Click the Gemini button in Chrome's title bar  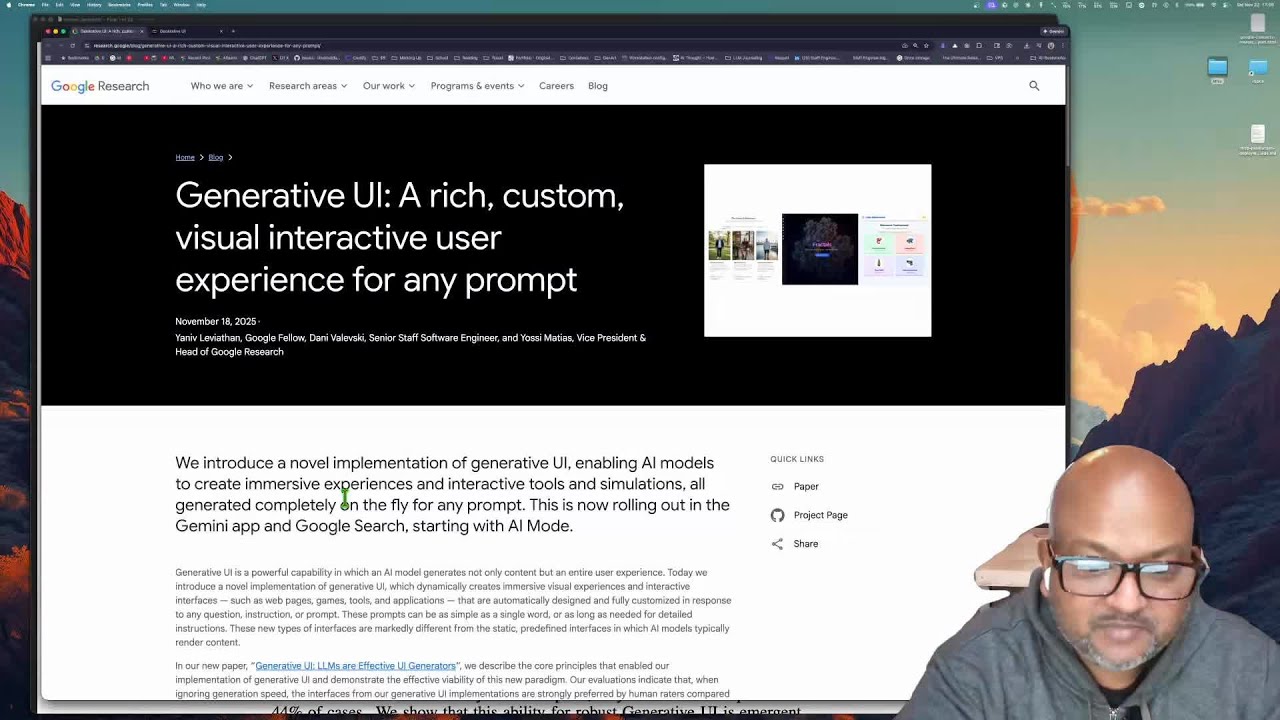(1054, 31)
